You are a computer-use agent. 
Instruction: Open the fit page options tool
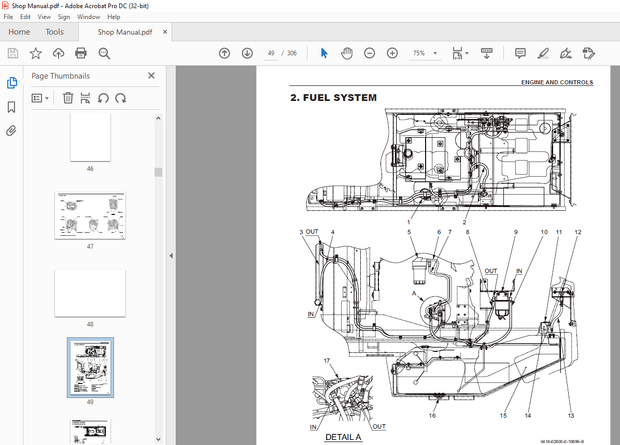click(457, 53)
